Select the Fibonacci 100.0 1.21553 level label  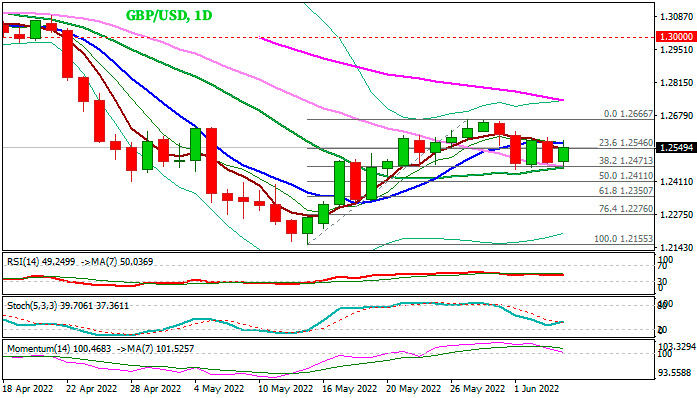click(624, 239)
